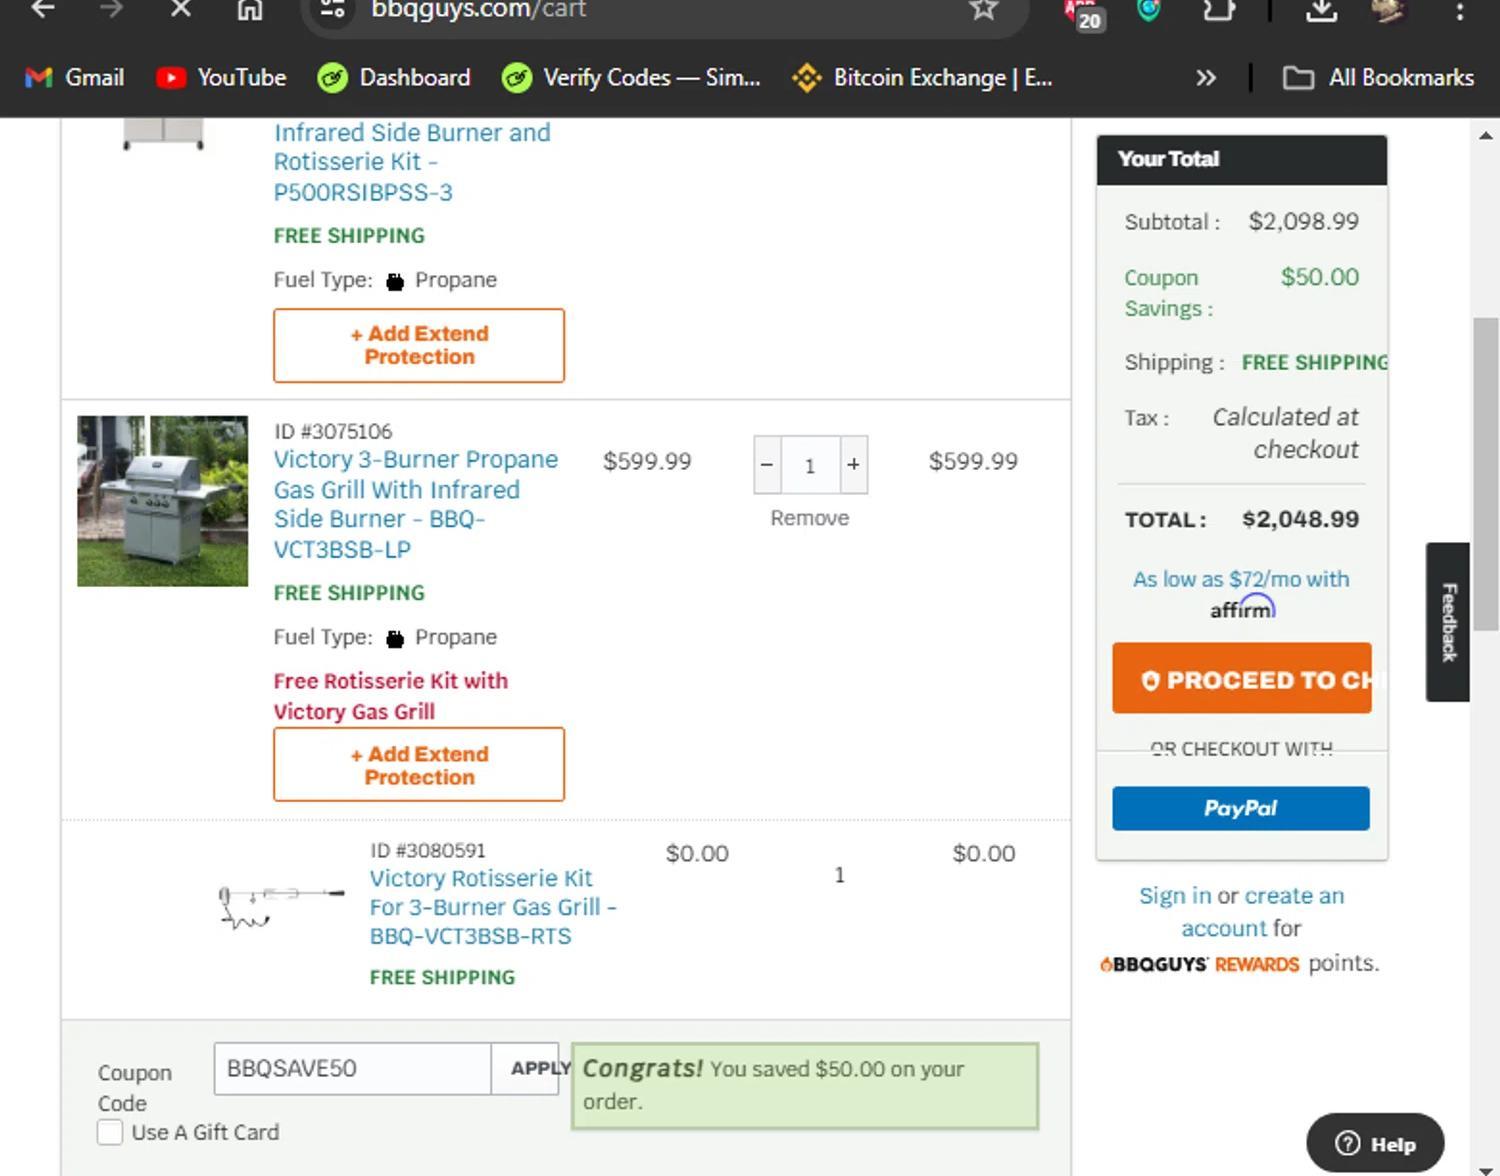Click the scrollbar up arrow
Screen dimensions: 1500x1176
1485,136
